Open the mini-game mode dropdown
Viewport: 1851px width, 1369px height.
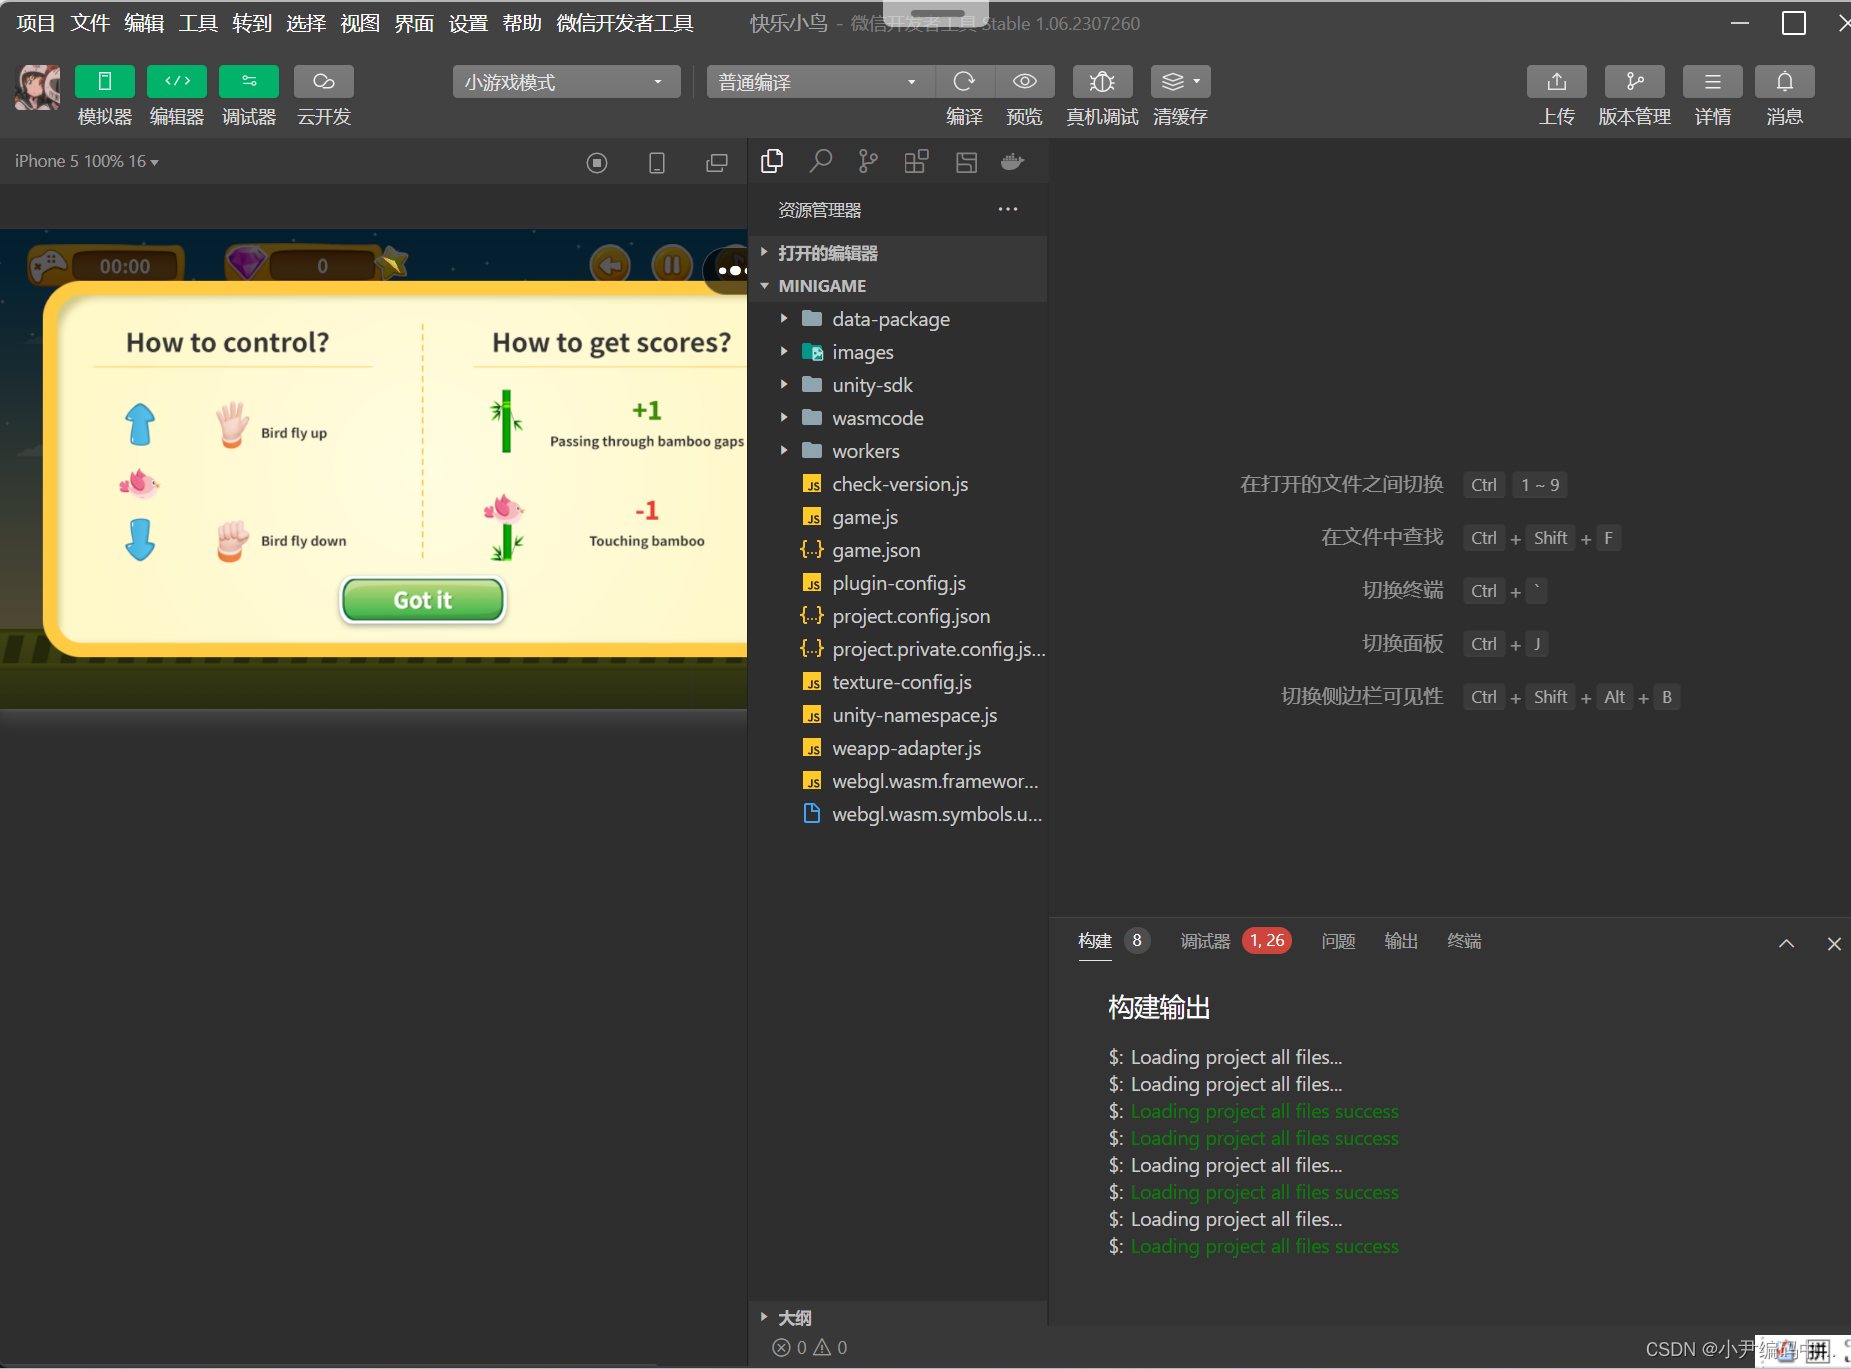566,82
